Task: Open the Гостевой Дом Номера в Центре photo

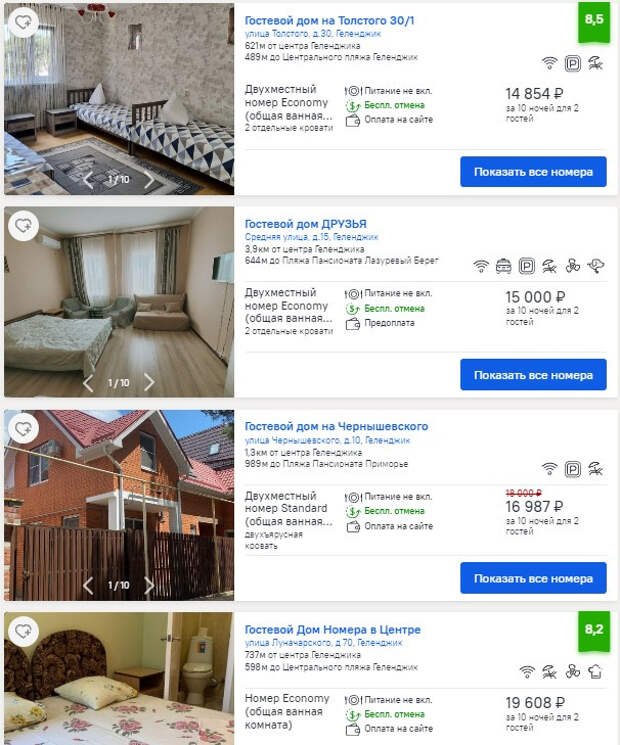Action: click(119, 678)
